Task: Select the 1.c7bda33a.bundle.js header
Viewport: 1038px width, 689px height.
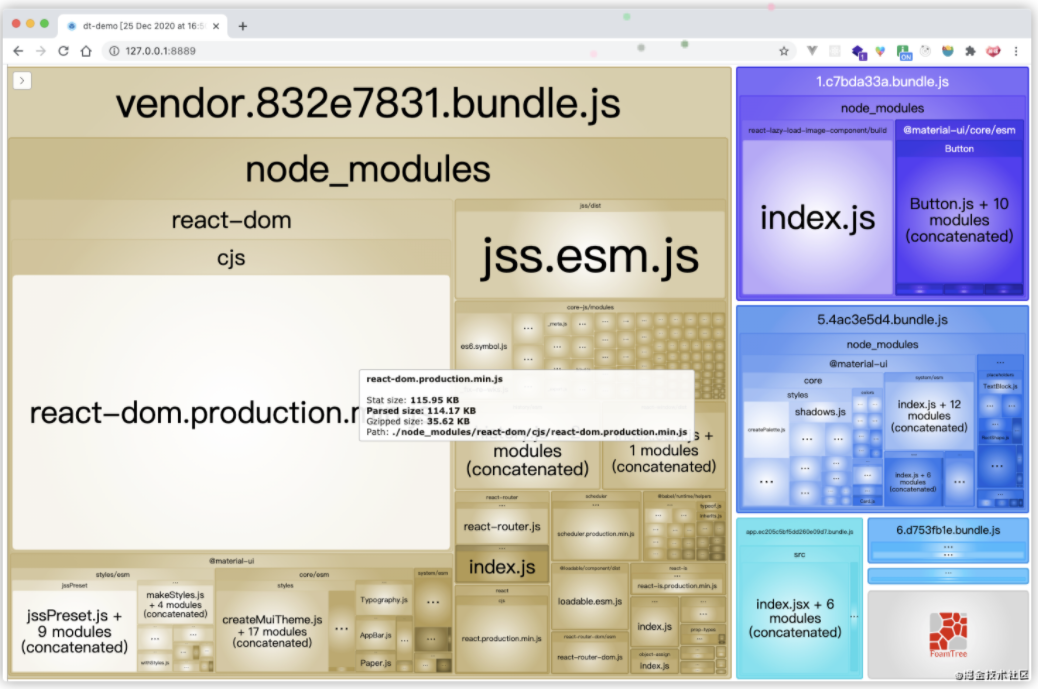Action: click(882, 82)
